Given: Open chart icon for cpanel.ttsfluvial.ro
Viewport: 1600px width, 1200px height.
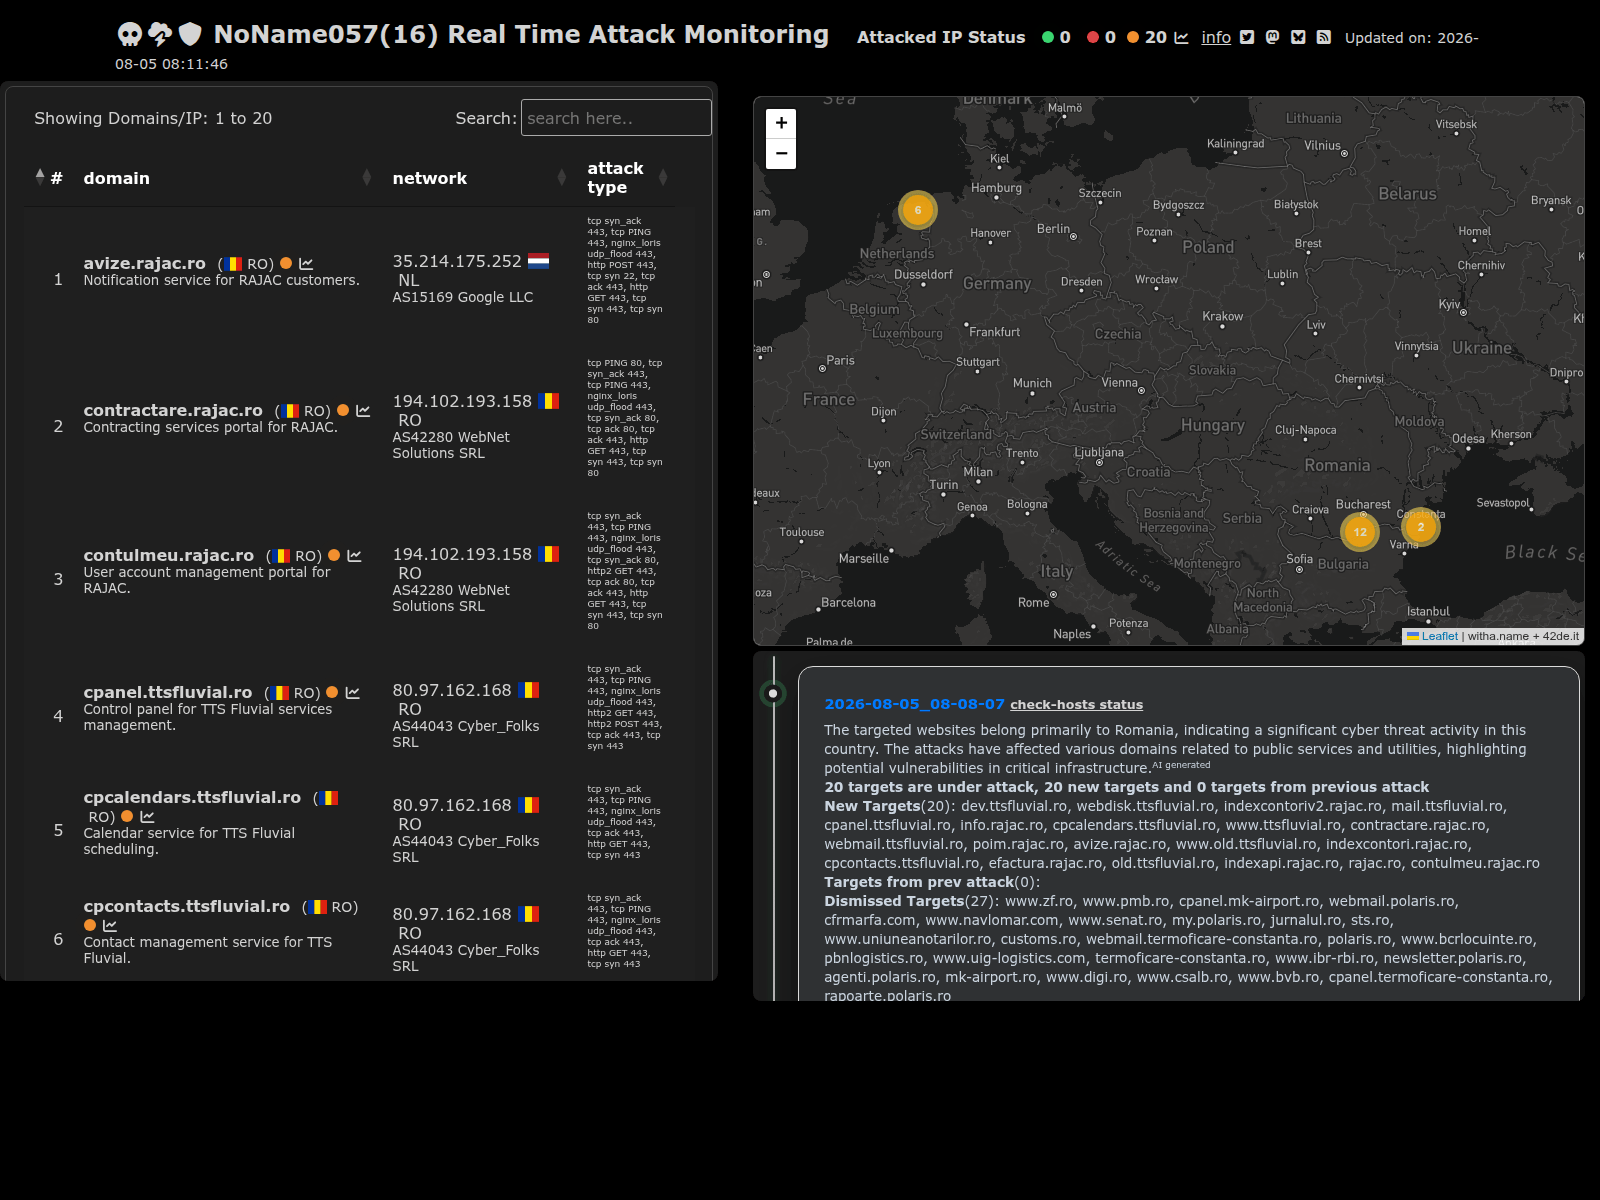Looking at the screenshot, I should (x=352, y=693).
